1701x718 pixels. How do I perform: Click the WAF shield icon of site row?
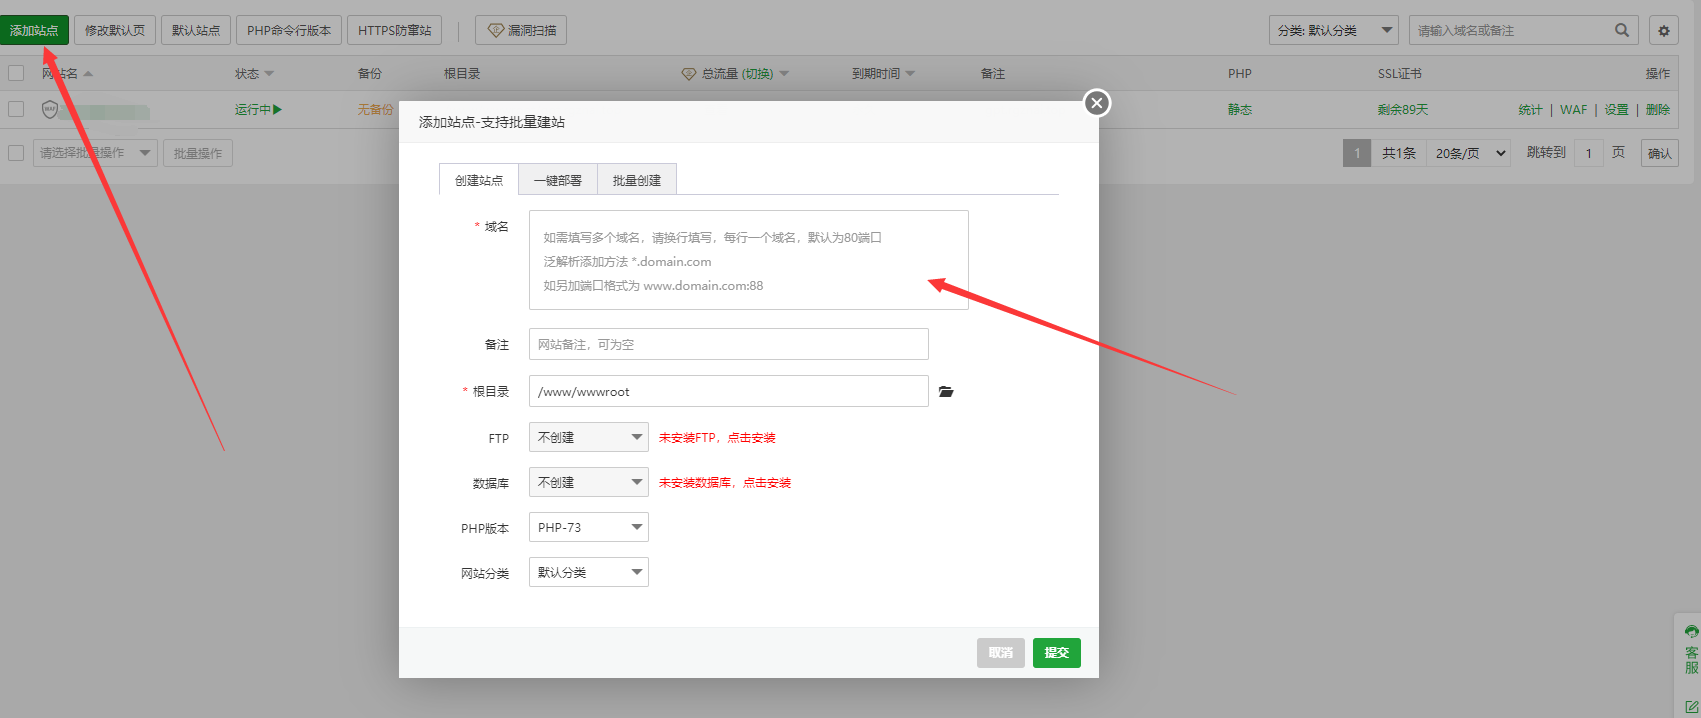click(x=50, y=109)
